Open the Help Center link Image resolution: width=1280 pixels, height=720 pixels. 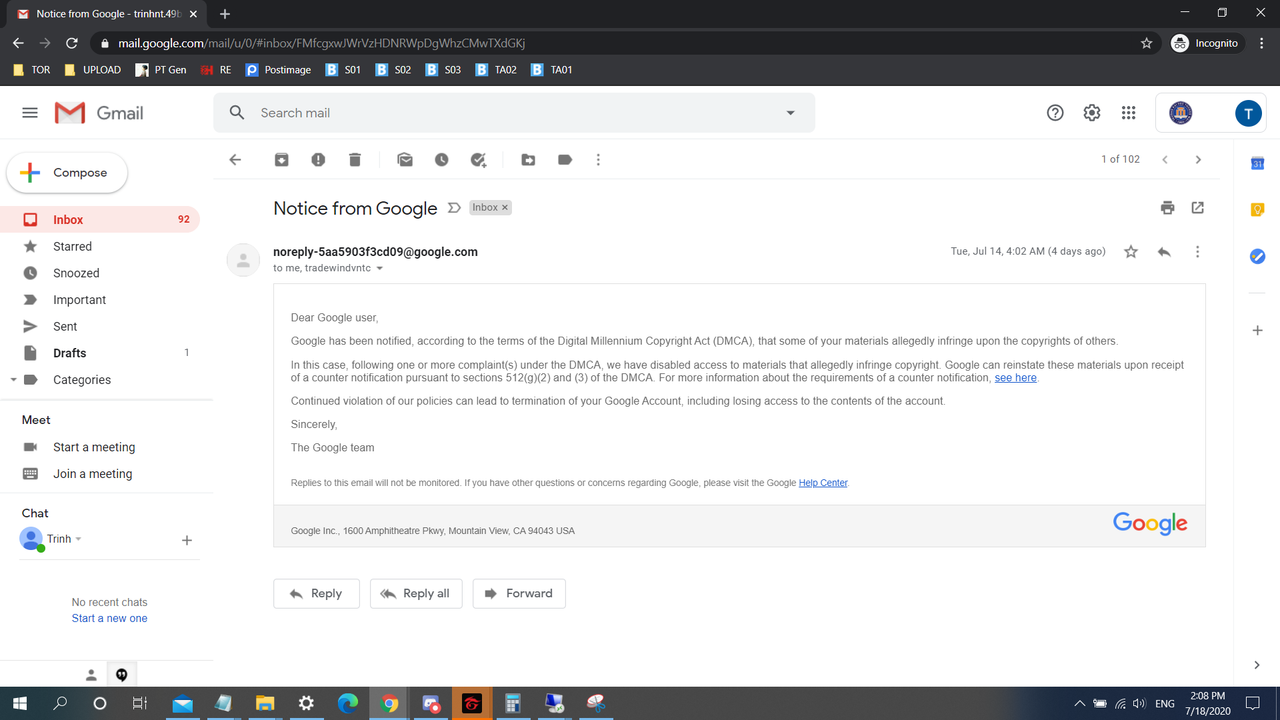coord(823,483)
